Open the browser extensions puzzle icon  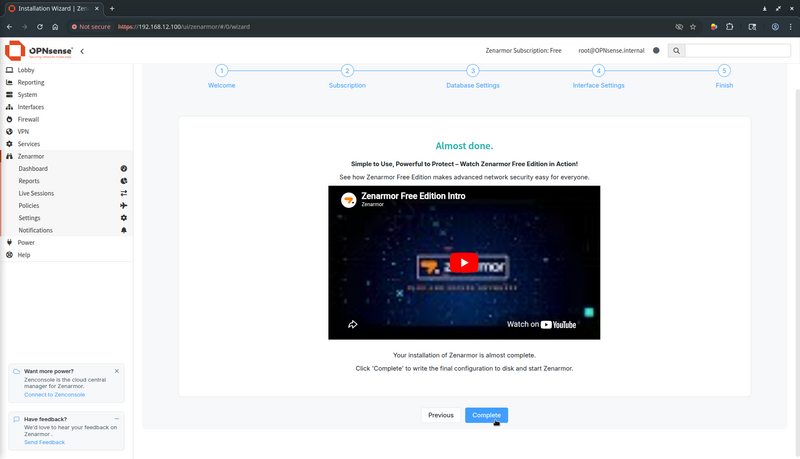tap(730, 27)
